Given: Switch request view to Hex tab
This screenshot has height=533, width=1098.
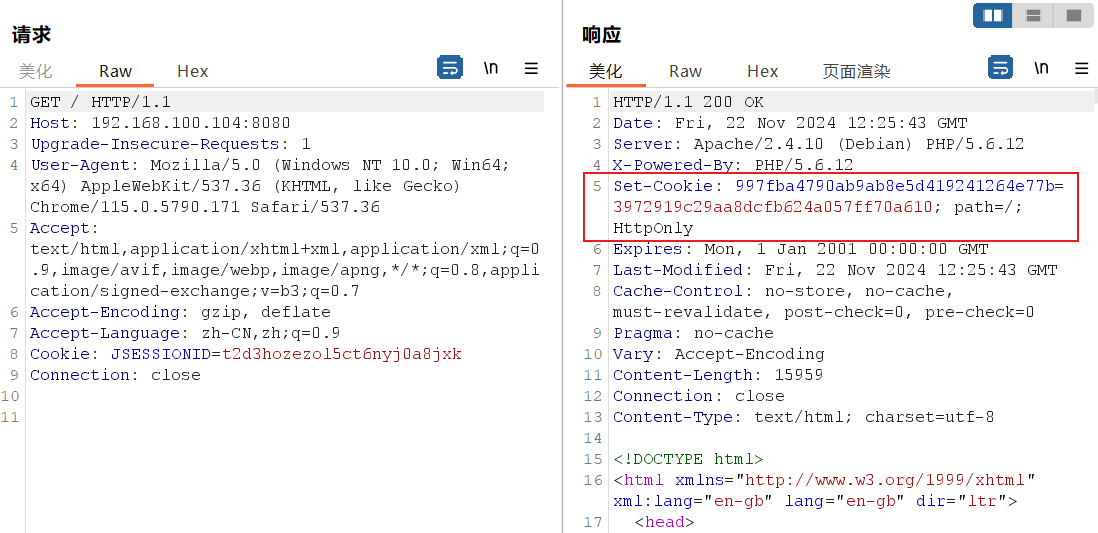Looking at the screenshot, I should (192, 71).
